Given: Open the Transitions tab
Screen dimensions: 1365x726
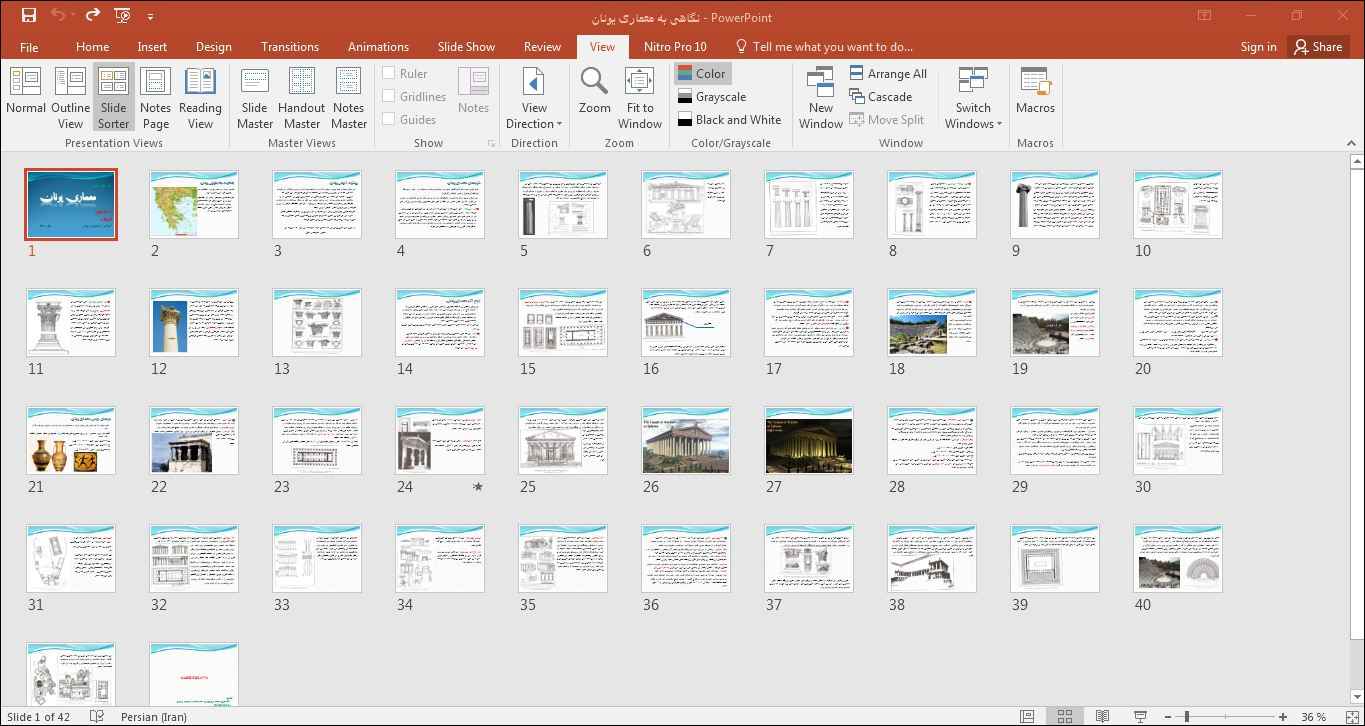Looking at the screenshot, I should click(x=290, y=46).
